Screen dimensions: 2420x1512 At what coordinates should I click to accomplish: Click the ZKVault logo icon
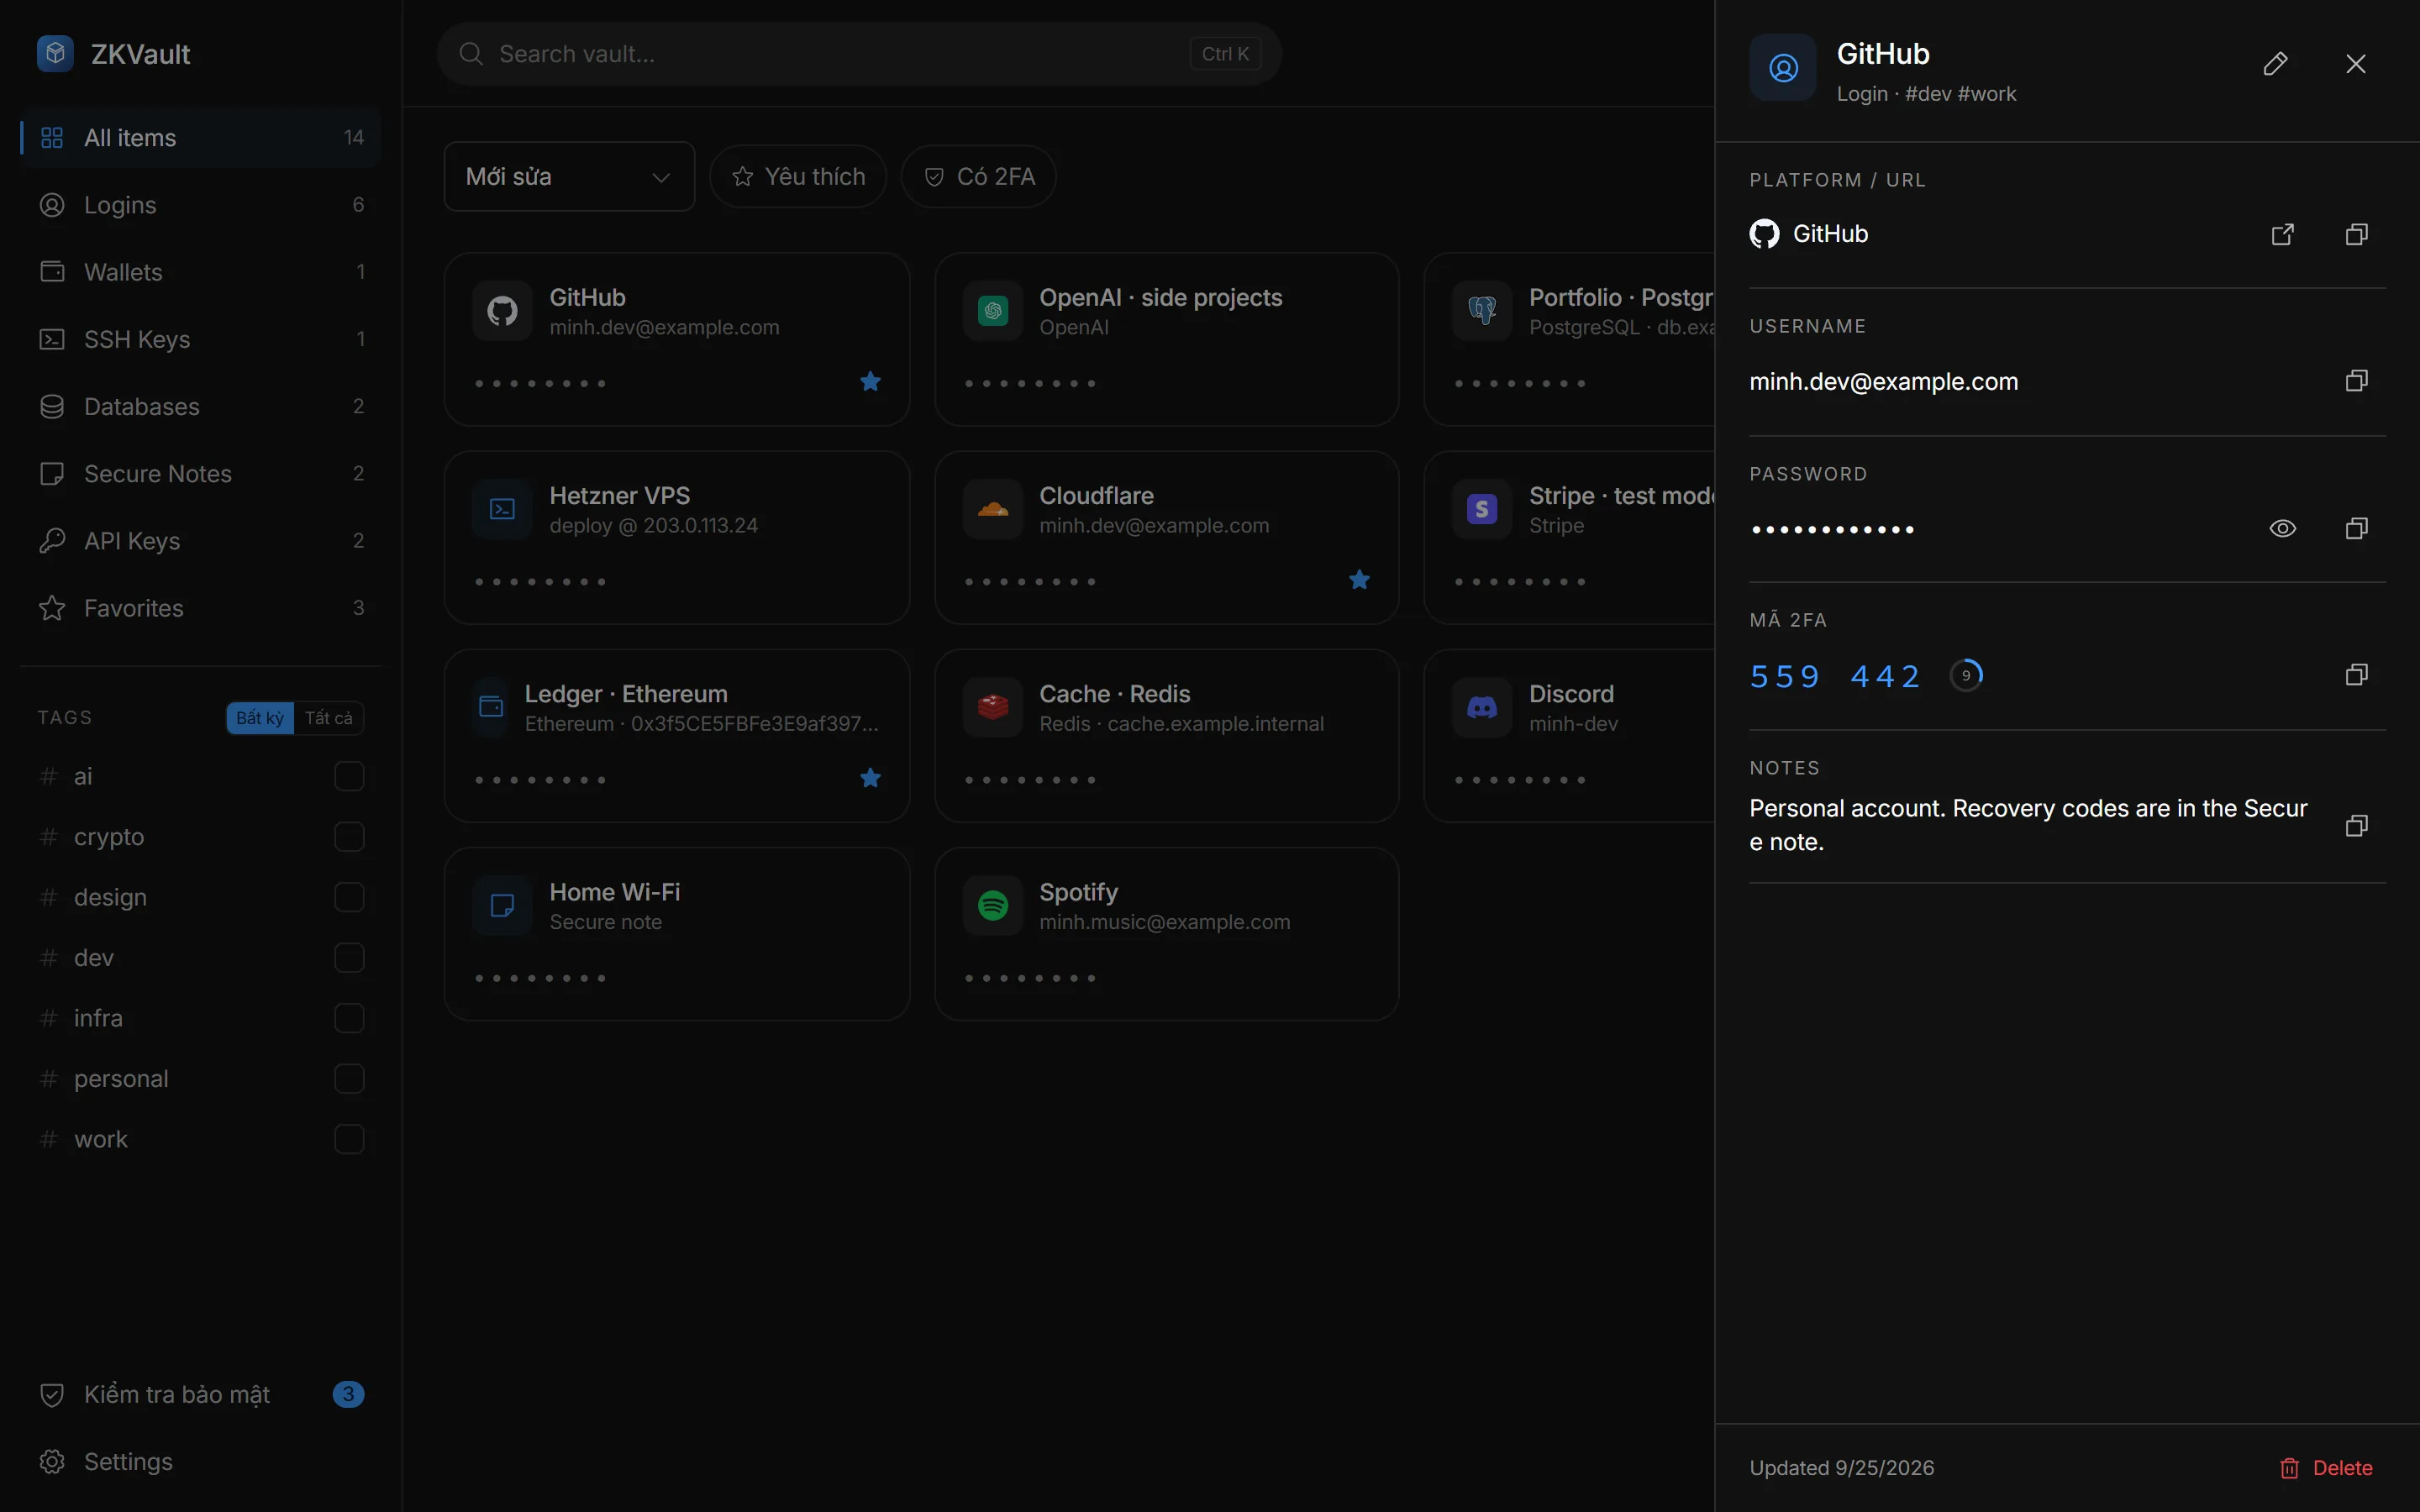pos(55,53)
